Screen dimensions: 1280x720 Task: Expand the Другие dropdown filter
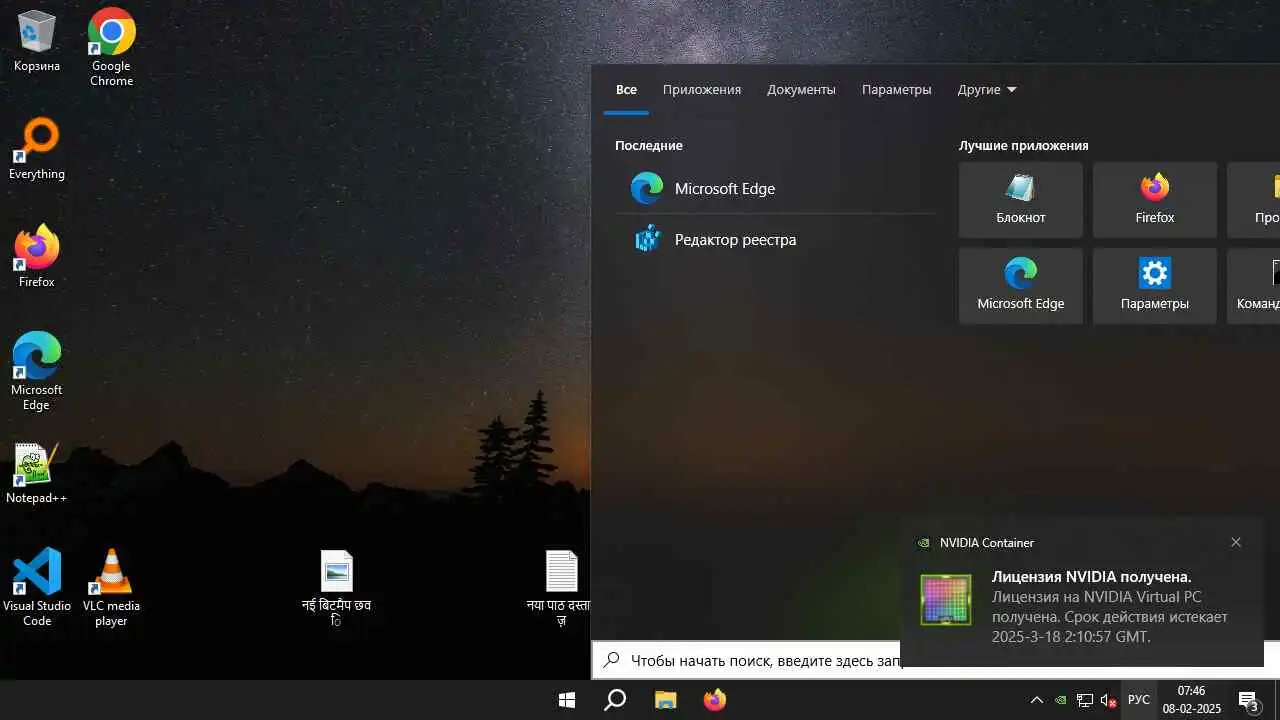coord(987,90)
